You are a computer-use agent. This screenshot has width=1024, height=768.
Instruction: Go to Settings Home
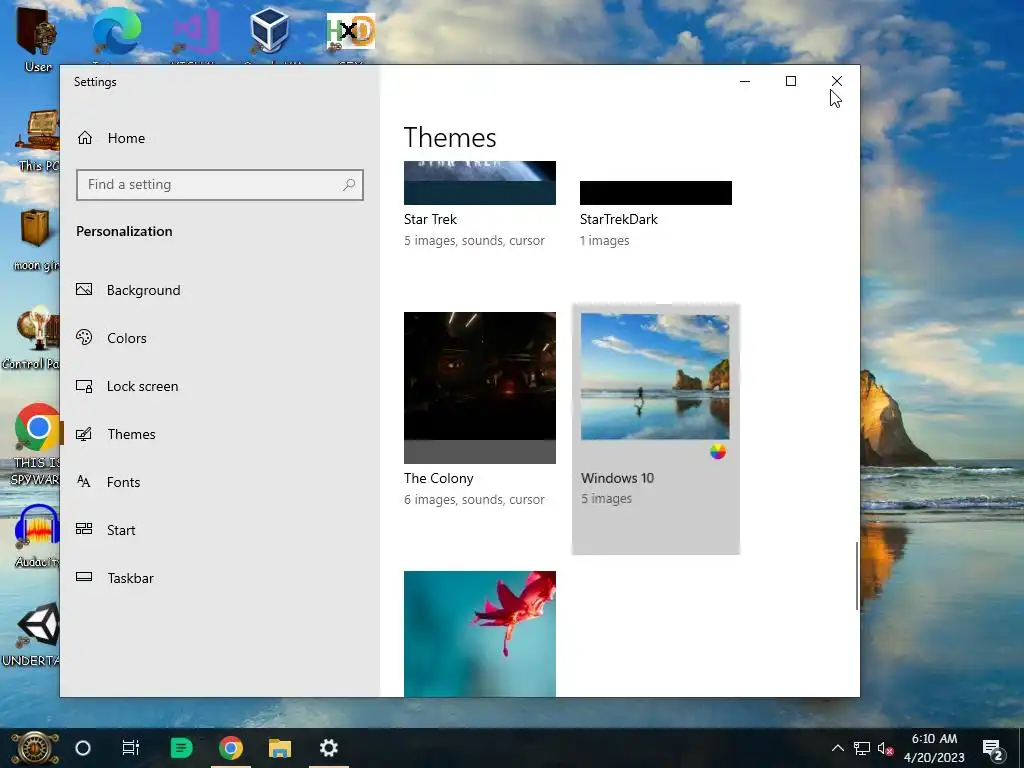(111, 138)
